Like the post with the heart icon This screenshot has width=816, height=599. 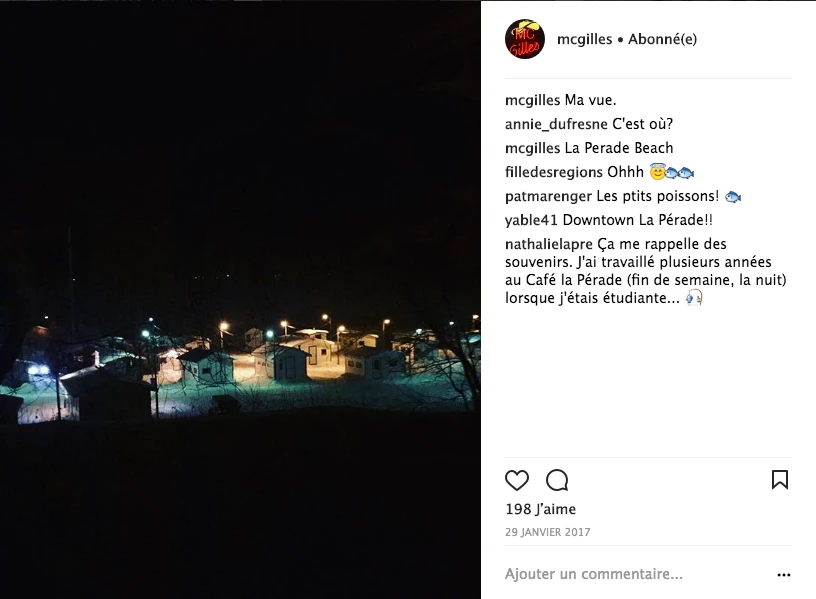pos(517,480)
